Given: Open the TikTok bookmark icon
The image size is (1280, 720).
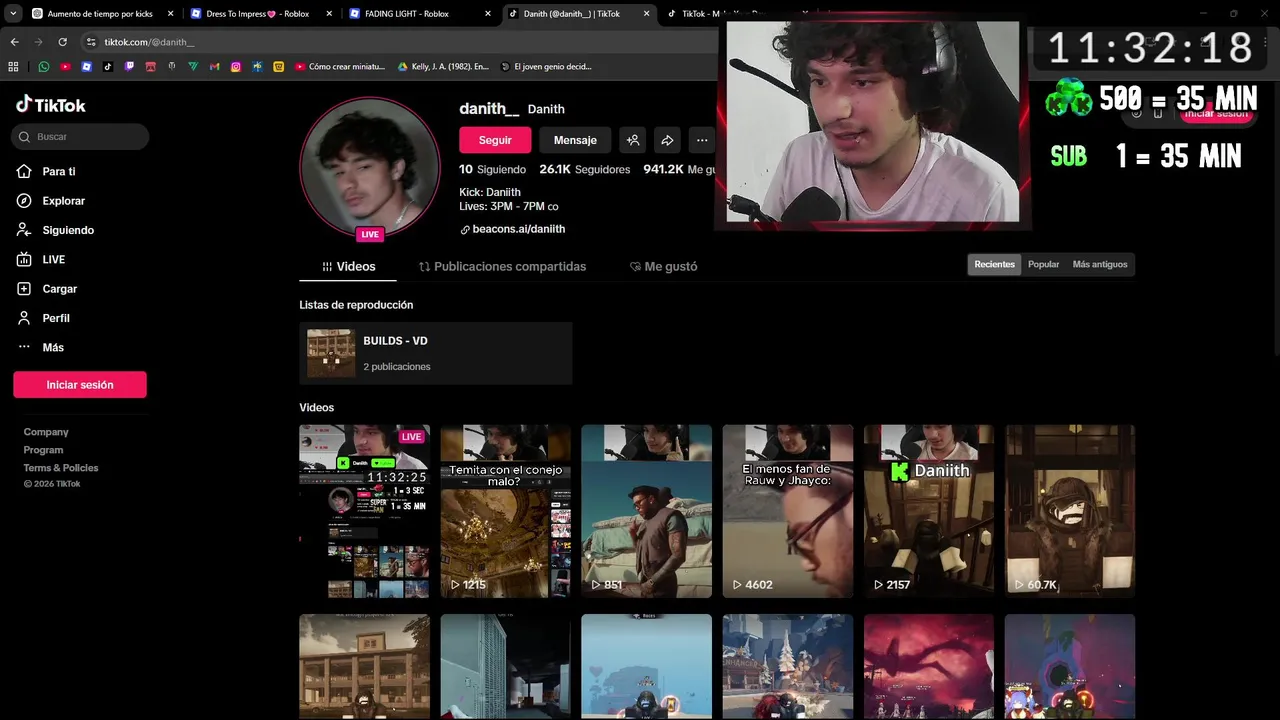Looking at the screenshot, I should pos(108,67).
